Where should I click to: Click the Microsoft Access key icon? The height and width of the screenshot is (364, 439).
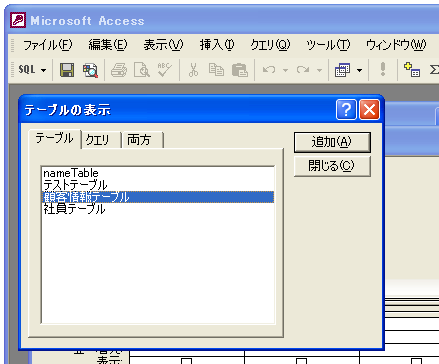[x=18, y=20]
